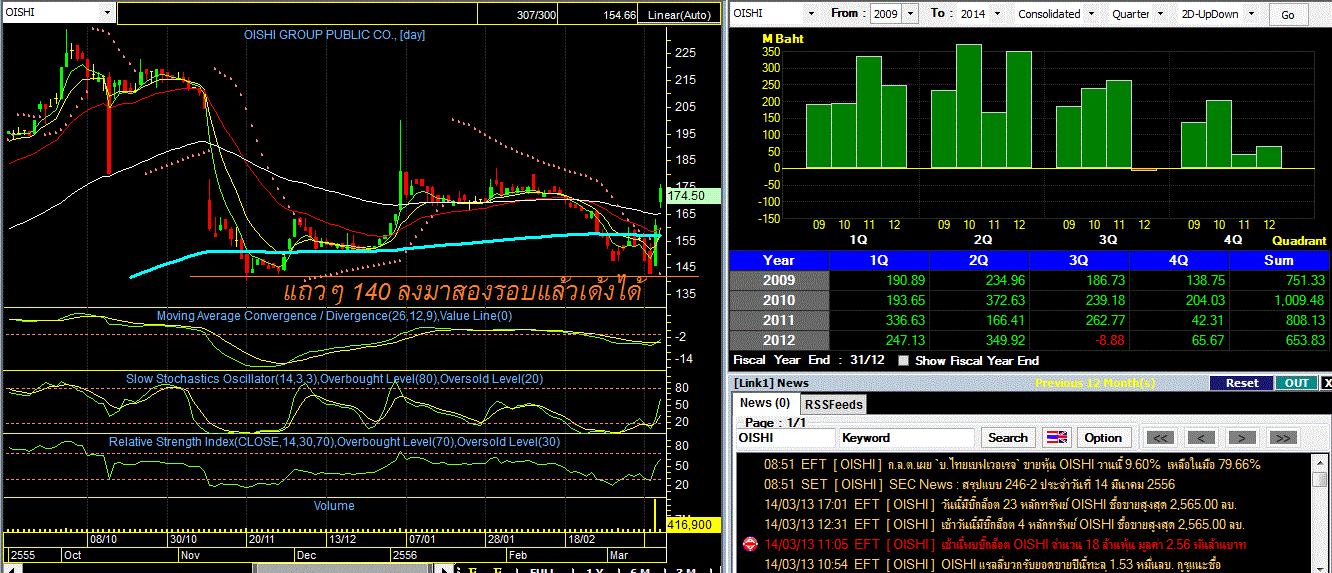Open the 08:51 EFT OISHI 9.60% news item
The width and height of the screenshot is (1332, 573).
(1012, 464)
